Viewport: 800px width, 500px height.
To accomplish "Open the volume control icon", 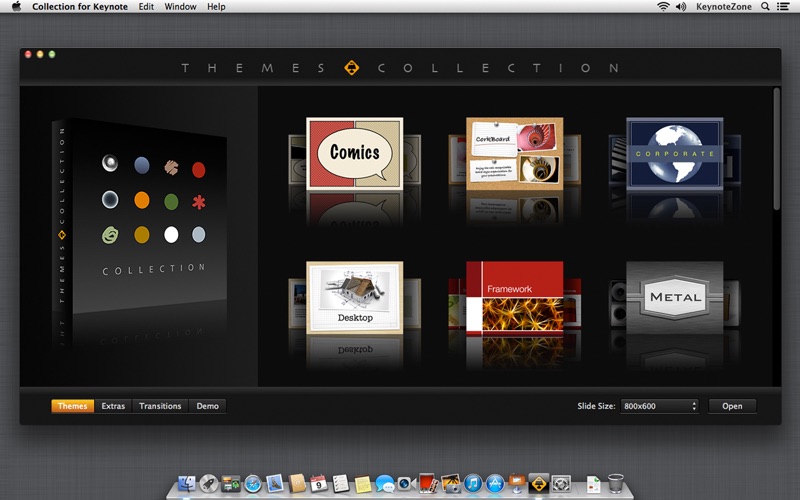I will coord(681,7).
